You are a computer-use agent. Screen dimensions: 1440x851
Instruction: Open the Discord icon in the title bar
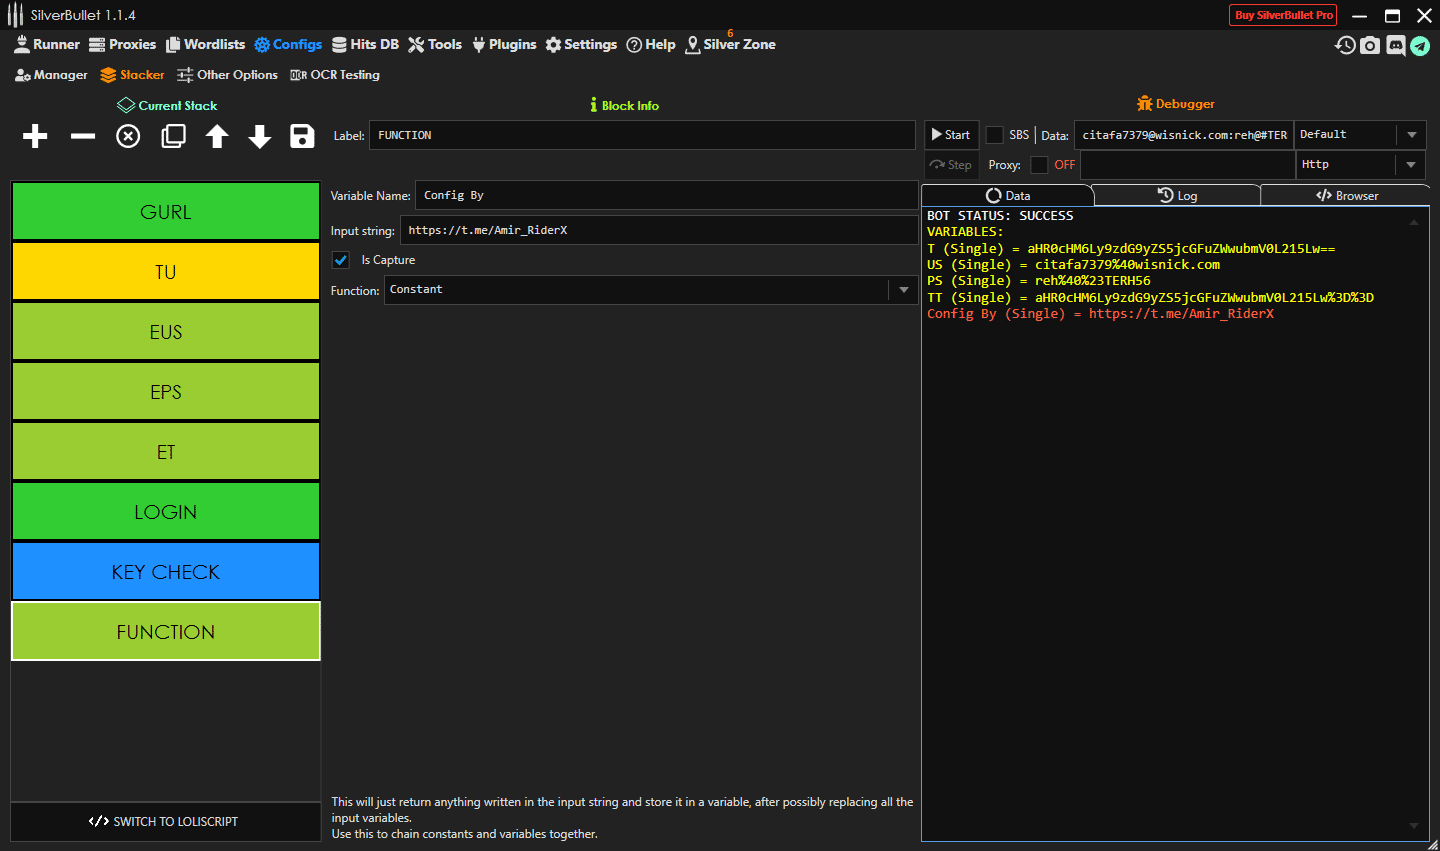(x=1395, y=45)
